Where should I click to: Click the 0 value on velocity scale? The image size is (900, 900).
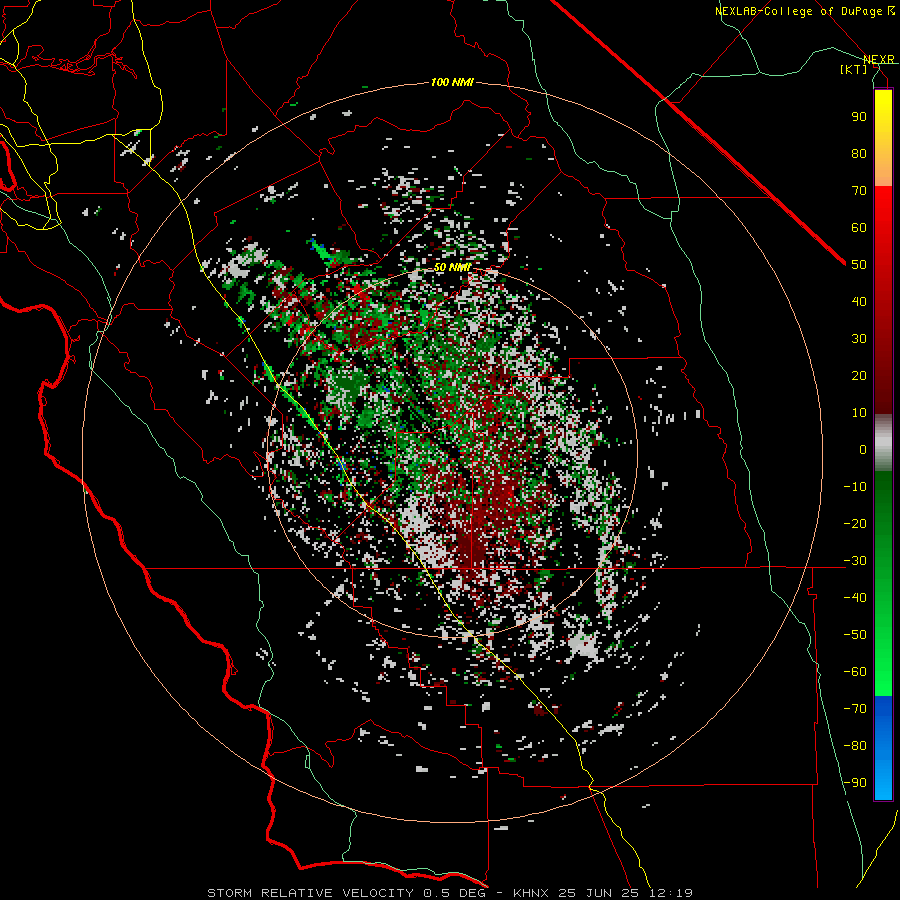pyautogui.click(x=863, y=449)
